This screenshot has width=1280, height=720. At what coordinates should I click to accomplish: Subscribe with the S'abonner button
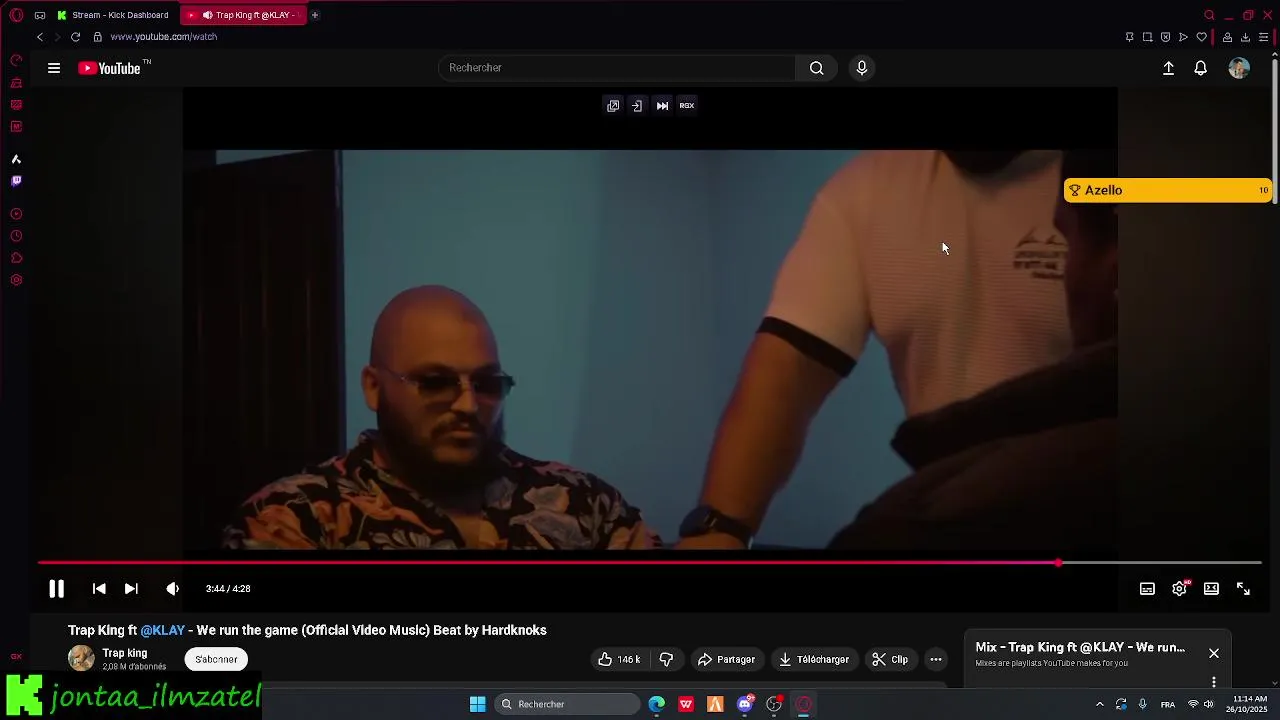[216, 660]
